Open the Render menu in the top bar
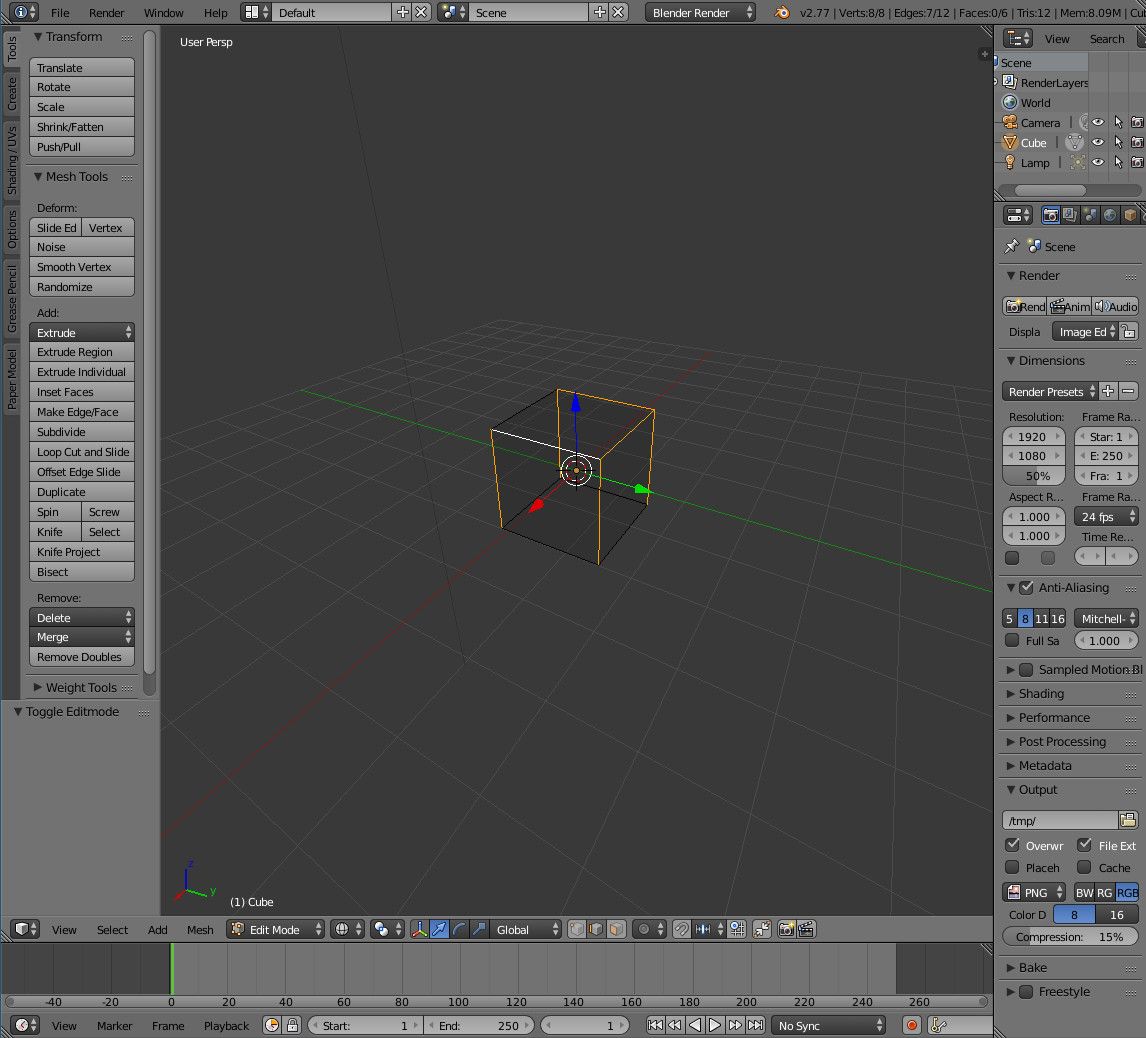The height and width of the screenshot is (1038, 1146). pyautogui.click(x=106, y=13)
